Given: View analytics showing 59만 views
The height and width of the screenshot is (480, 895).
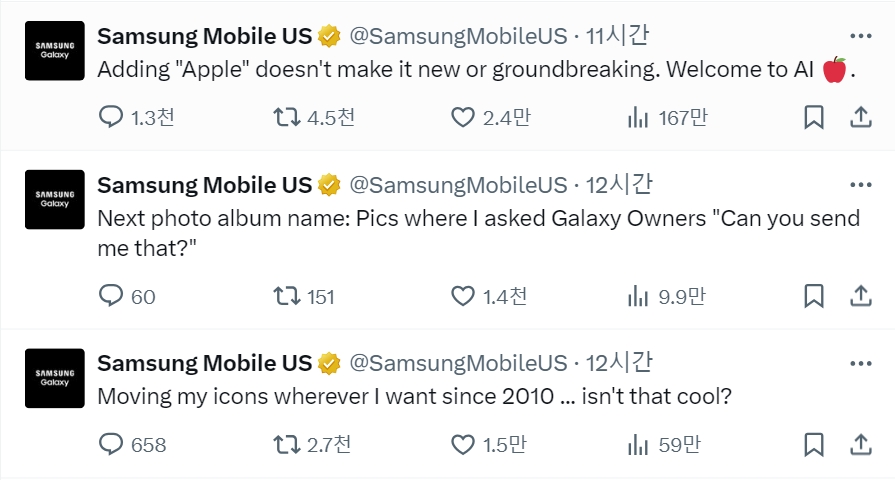Looking at the screenshot, I should 663,445.
